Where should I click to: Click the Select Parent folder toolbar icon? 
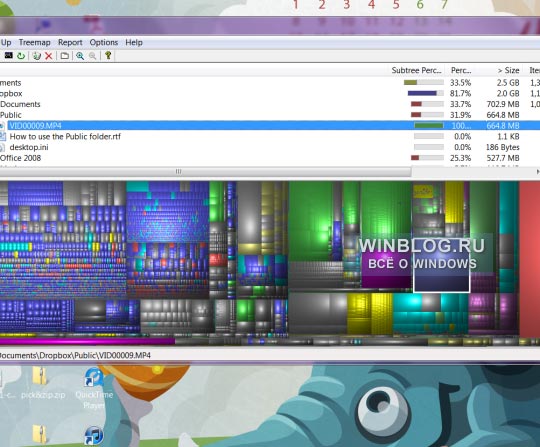pos(64,55)
